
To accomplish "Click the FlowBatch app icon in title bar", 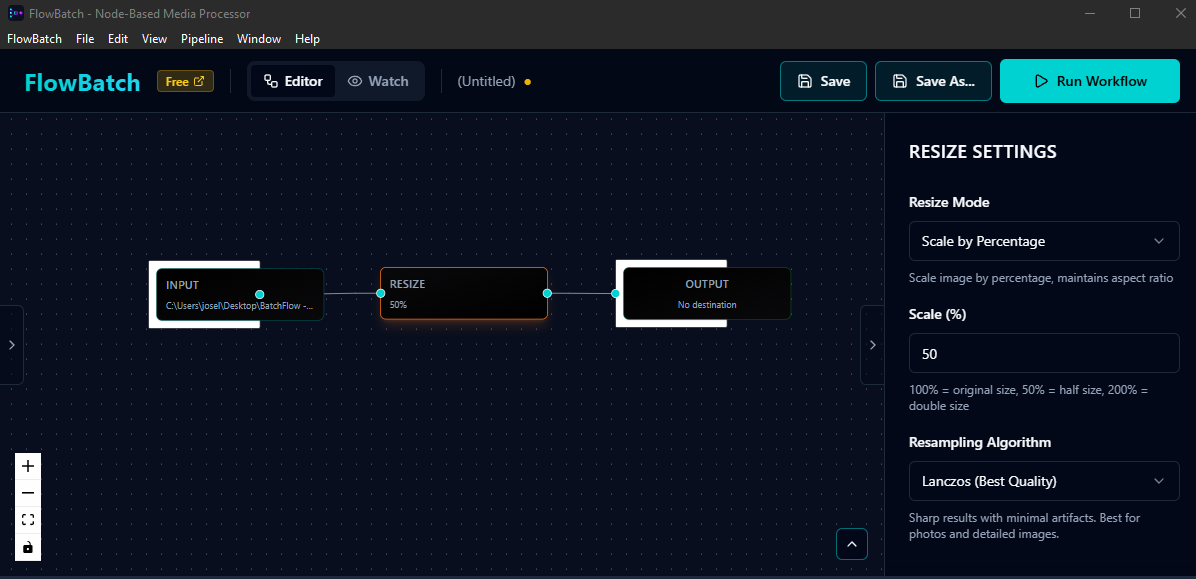I will pyautogui.click(x=14, y=13).
